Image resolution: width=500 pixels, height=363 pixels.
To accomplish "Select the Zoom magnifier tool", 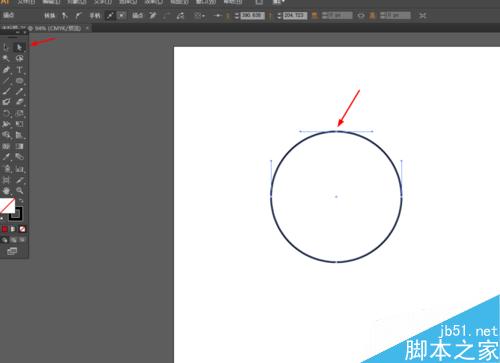I will 19,191.
